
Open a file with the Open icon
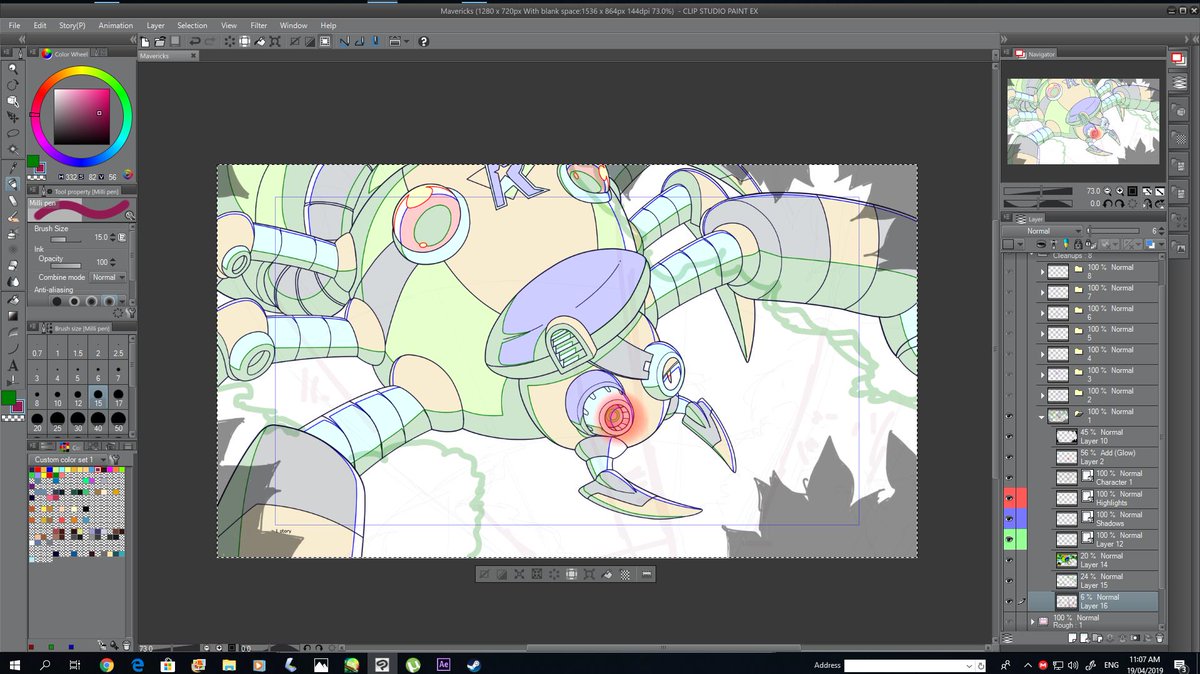point(159,43)
